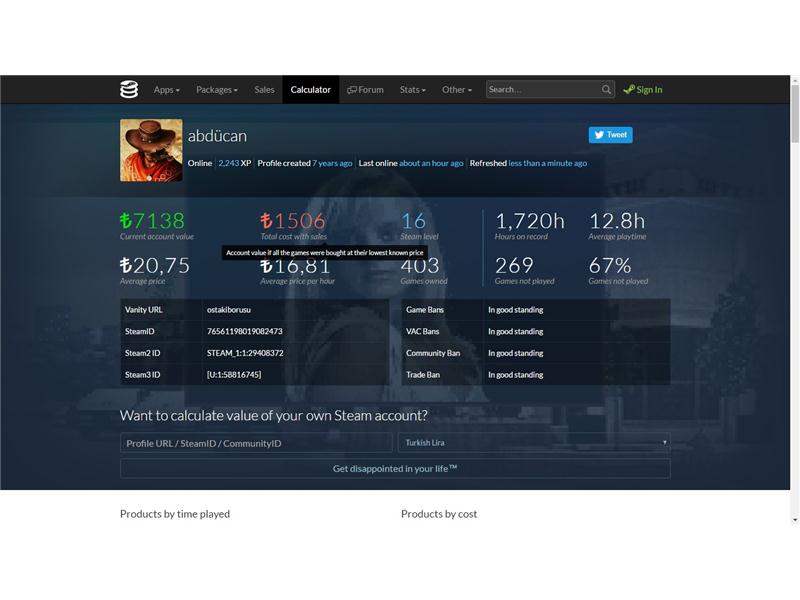The image size is (800, 600).
Task: Click the 67% games not played
Action: coord(610,265)
